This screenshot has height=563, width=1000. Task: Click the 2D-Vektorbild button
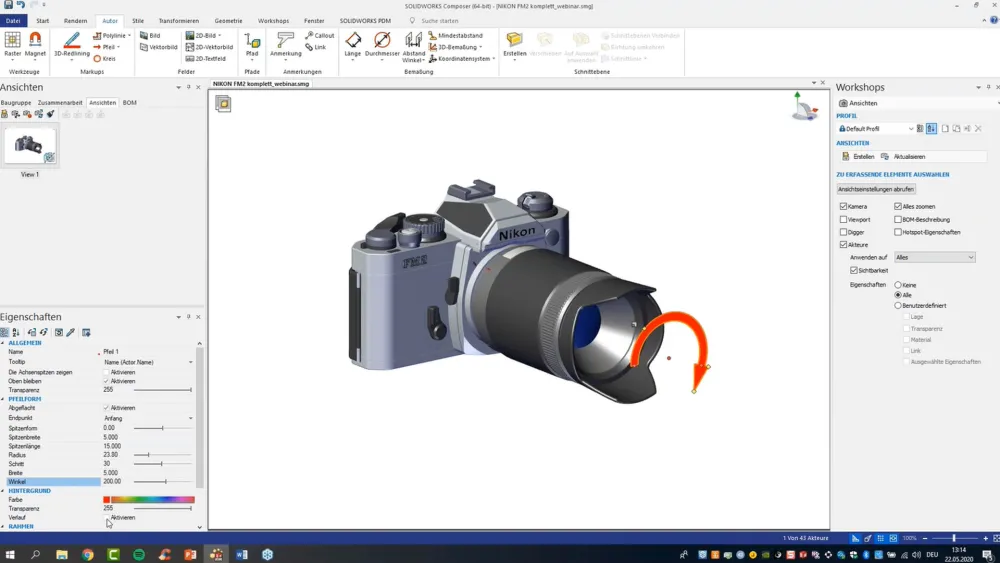click(x=209, y=47)
